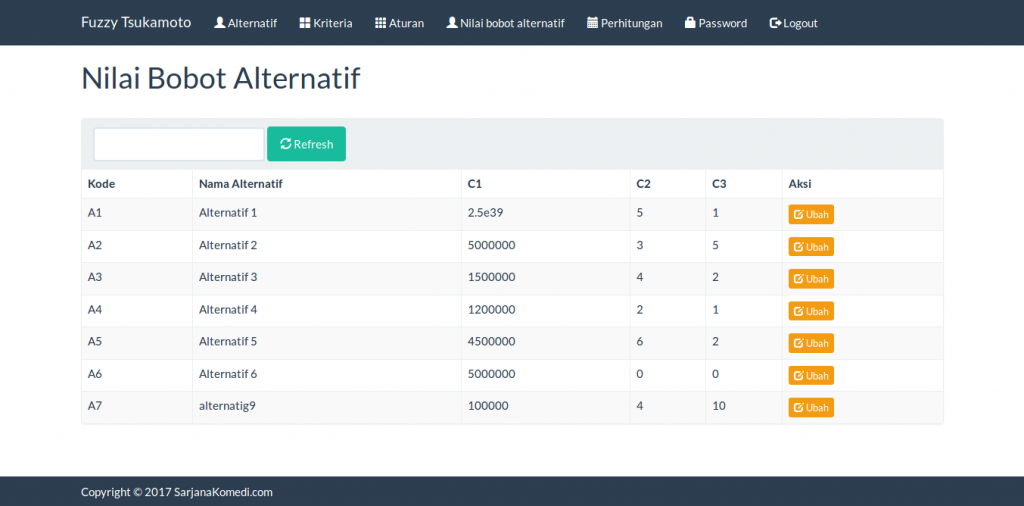Open the Alternatif menu item
Image resolution: width=1024 pixels, height=506 pixels.
click(246, 23)
